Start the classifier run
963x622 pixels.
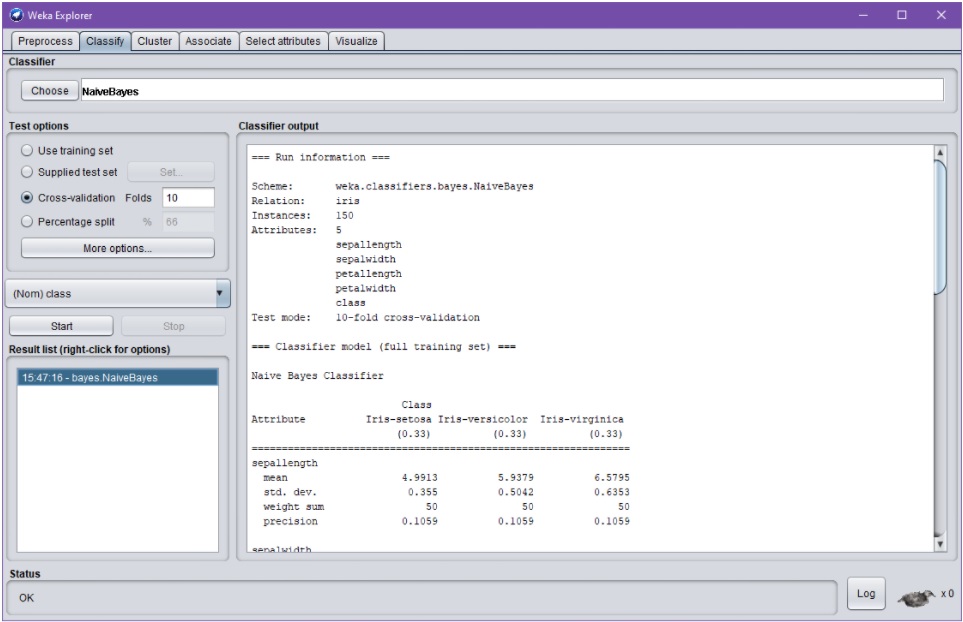click(61, 326)
